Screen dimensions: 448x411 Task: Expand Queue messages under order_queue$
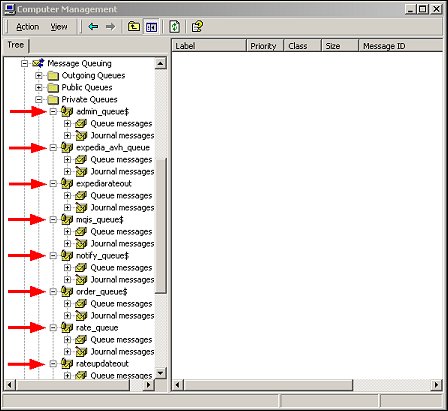(67, 304)
